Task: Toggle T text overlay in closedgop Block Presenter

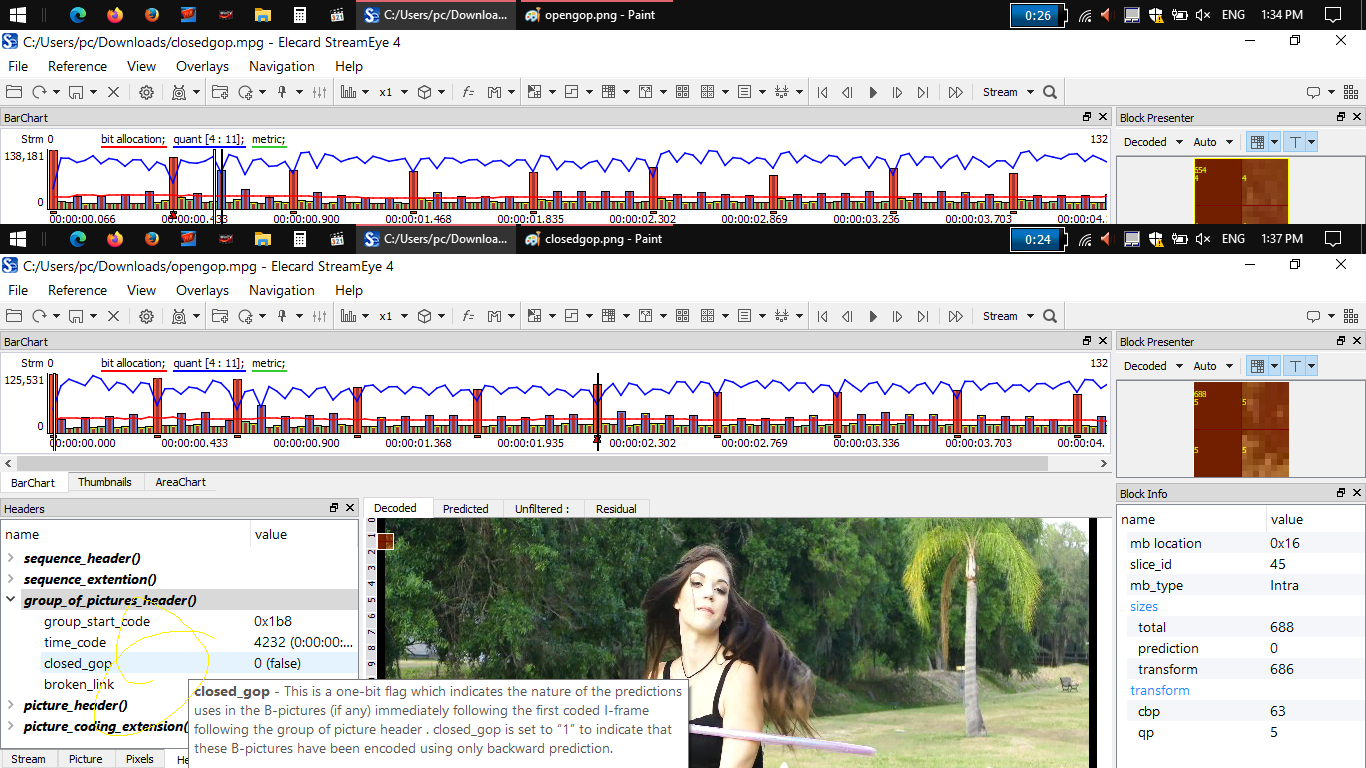Action: (1295, 142)
